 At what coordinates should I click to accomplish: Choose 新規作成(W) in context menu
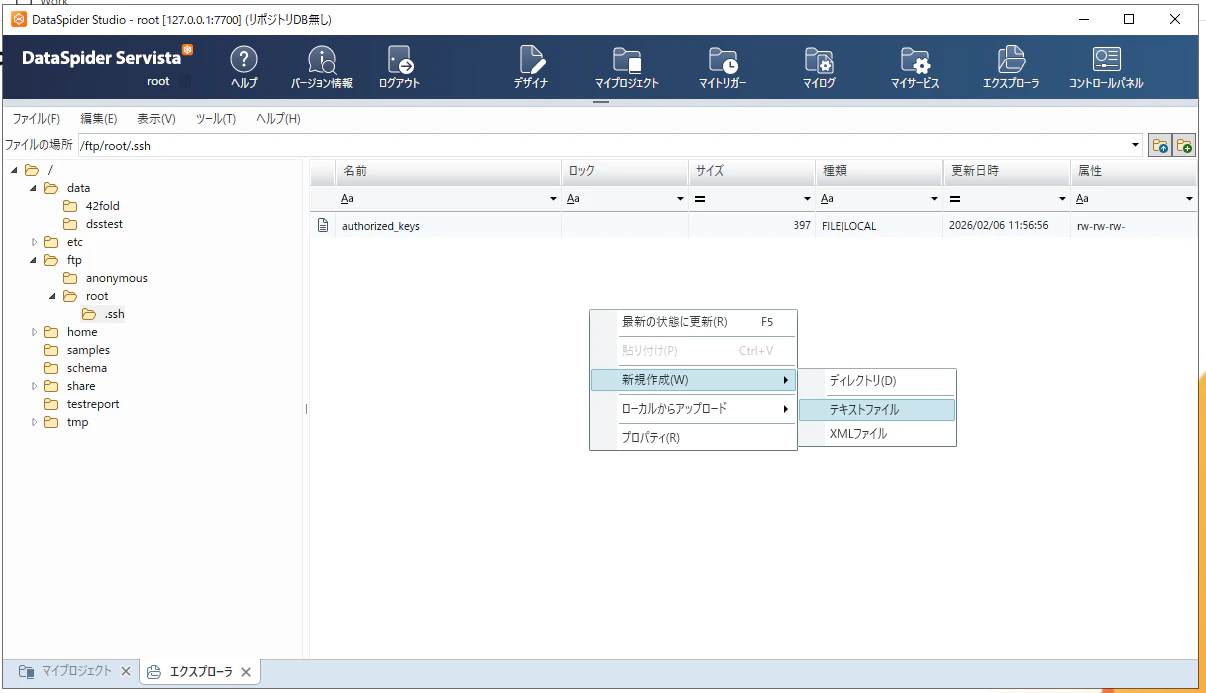693,380
